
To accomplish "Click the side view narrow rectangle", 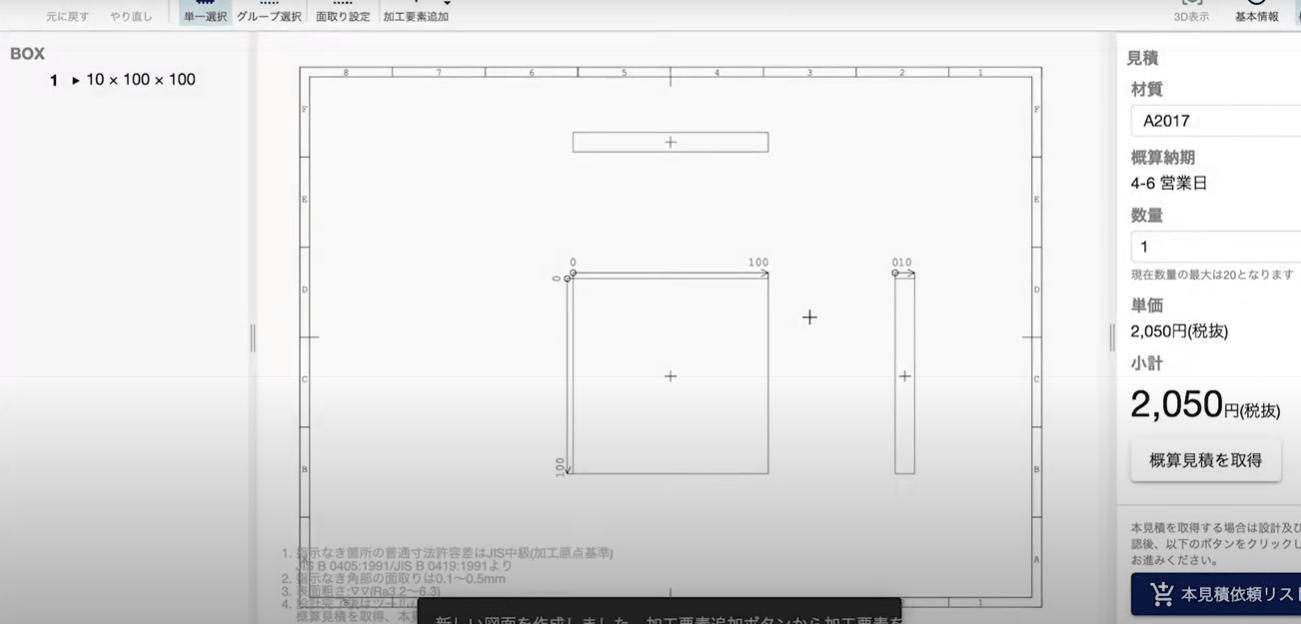I will pyautogui.click(x=904, y=375).
